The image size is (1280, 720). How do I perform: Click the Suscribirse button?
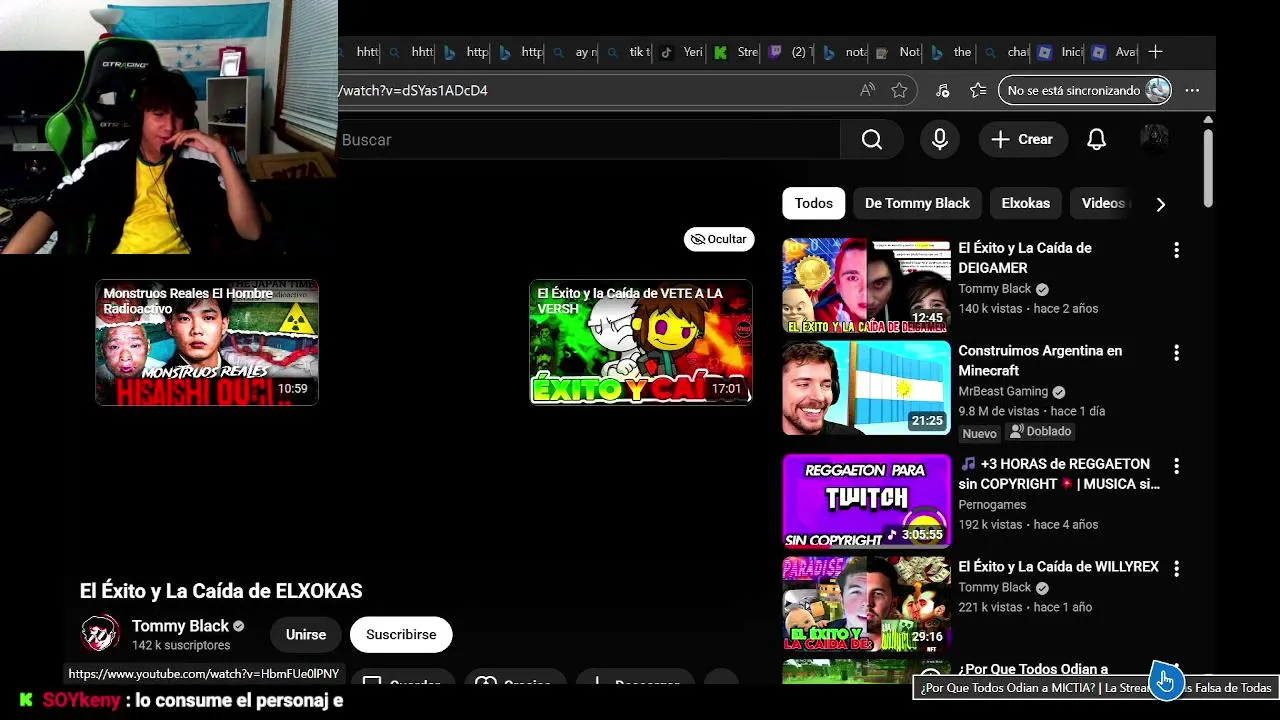pyautogui.click(x=401, y=635)
